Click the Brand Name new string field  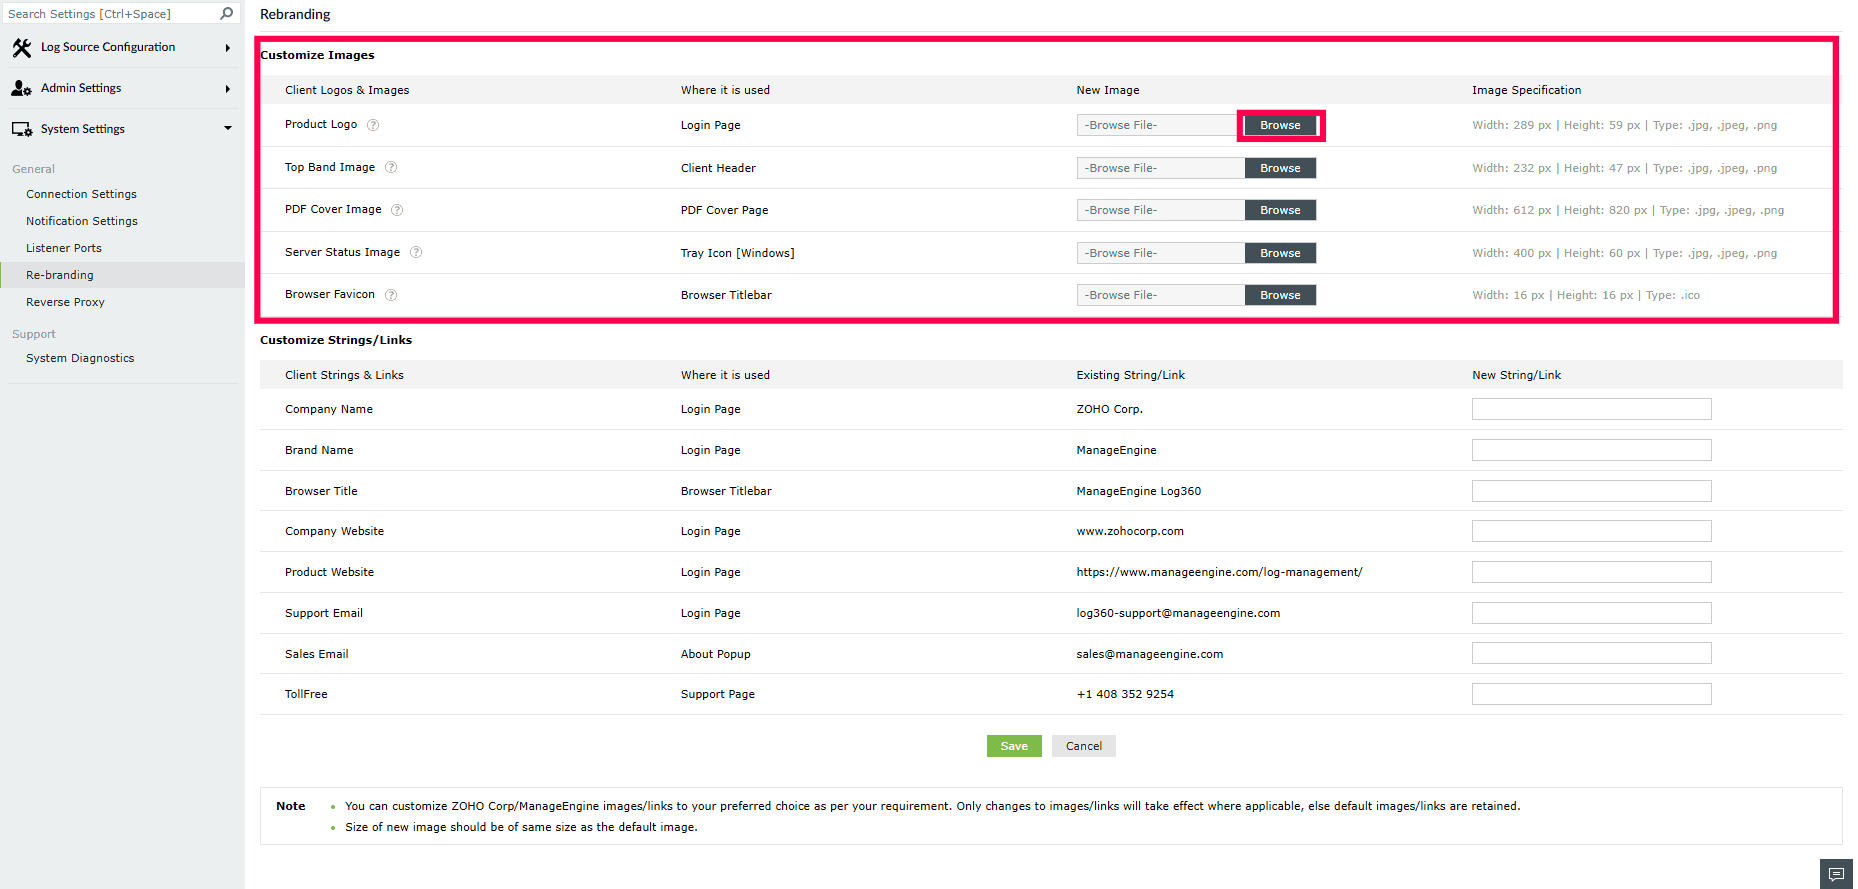[x=1591, y=450]
